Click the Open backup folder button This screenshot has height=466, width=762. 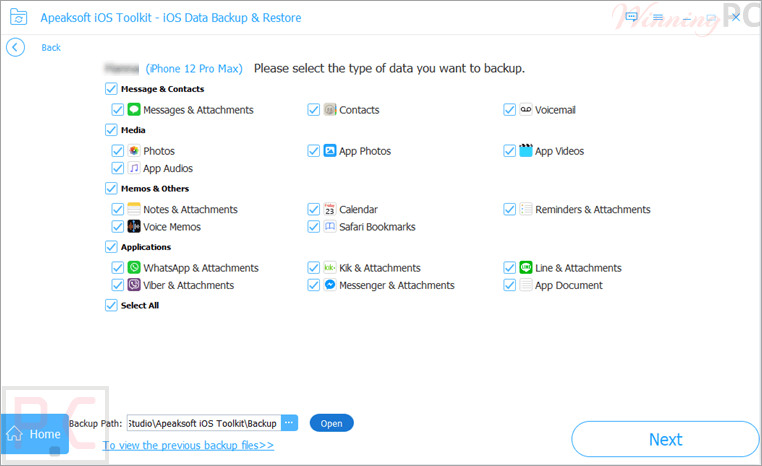331,423
